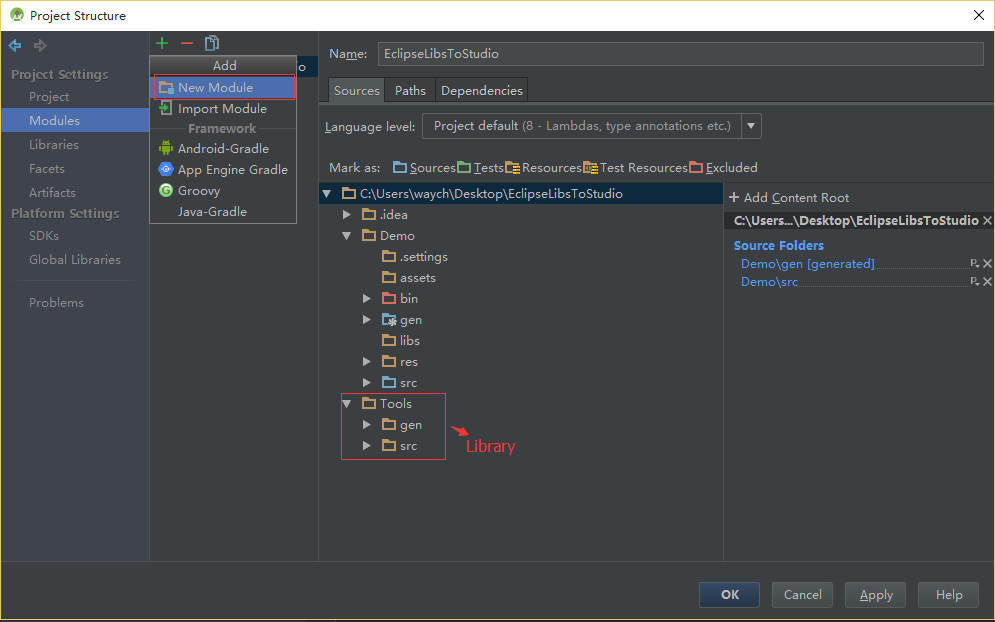Switch to the Paths tab
Image resolution: width=995 pixels, height=622 pixels.
[410, 91]
